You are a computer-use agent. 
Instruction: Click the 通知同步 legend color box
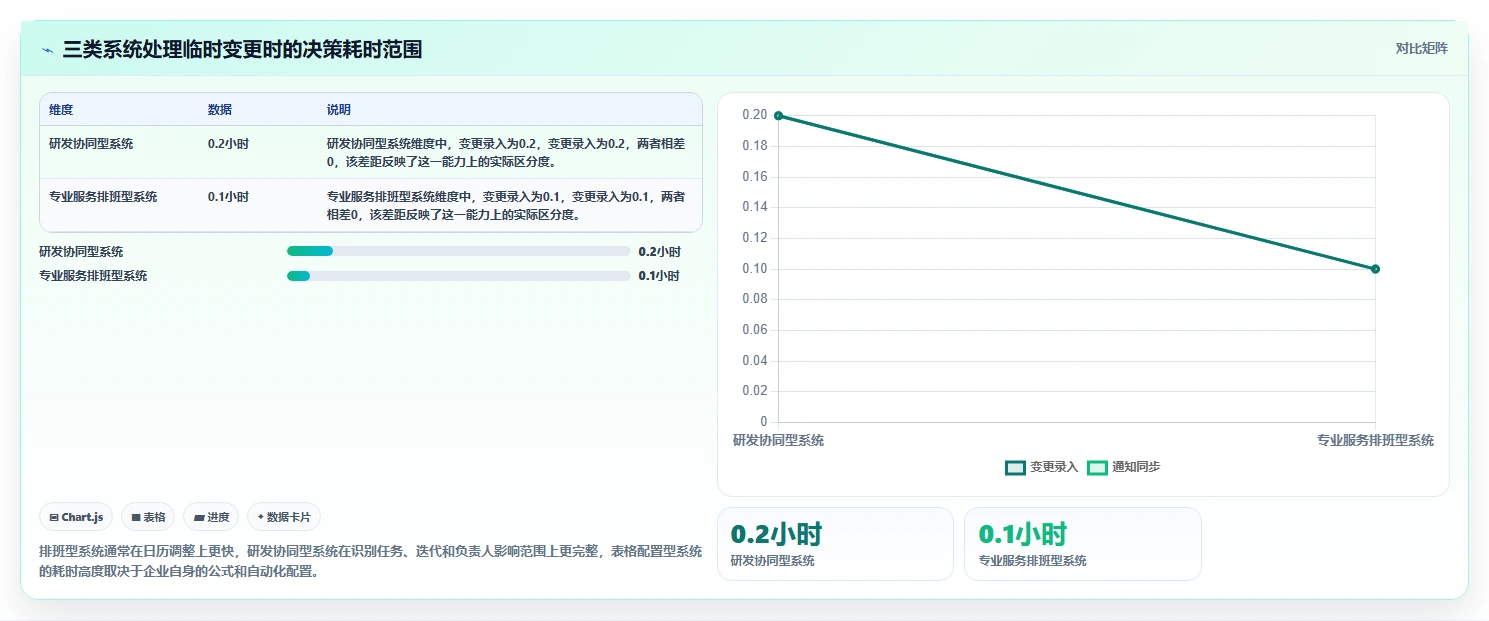pos(1098,467)
